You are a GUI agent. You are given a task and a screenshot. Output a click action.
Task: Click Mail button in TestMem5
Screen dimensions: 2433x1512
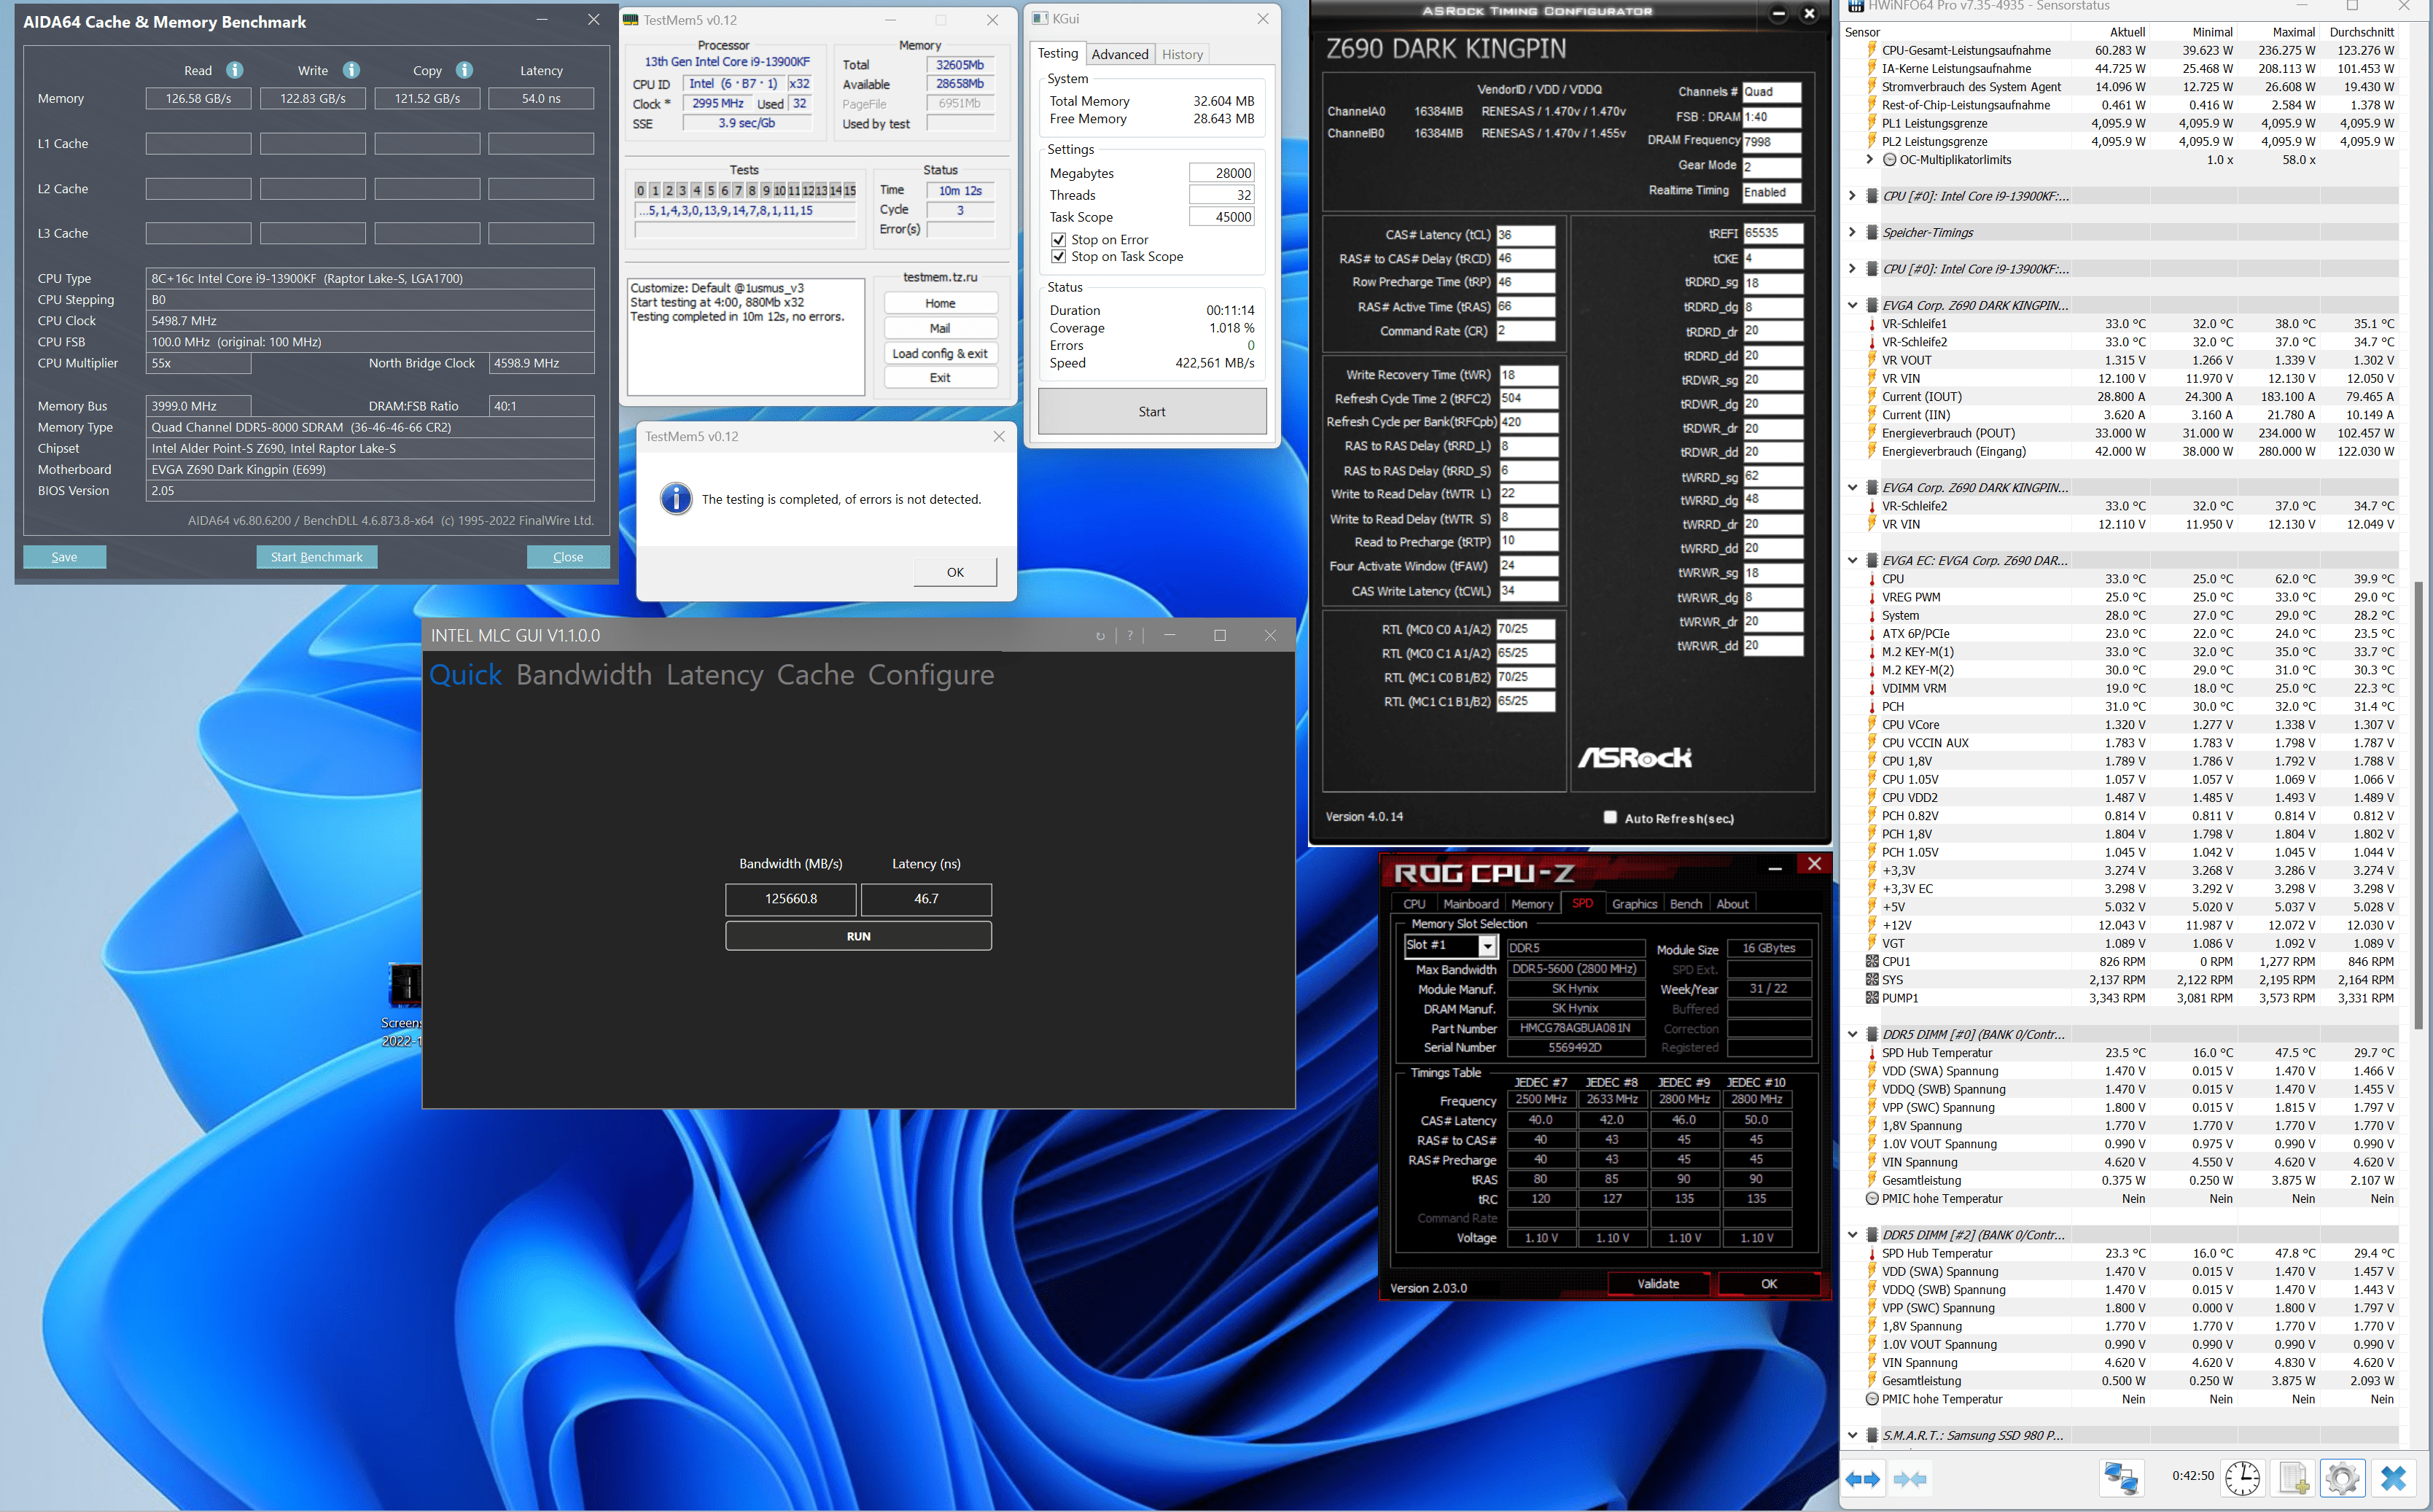(940, 329)
